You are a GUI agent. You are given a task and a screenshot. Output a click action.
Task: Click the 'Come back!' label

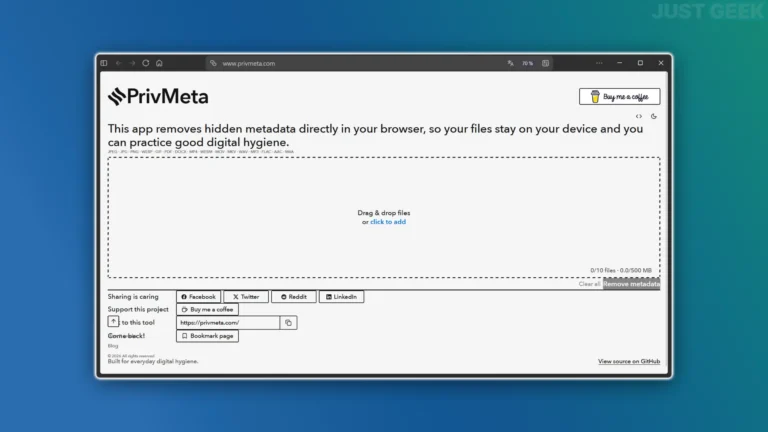tap(126, 336)
